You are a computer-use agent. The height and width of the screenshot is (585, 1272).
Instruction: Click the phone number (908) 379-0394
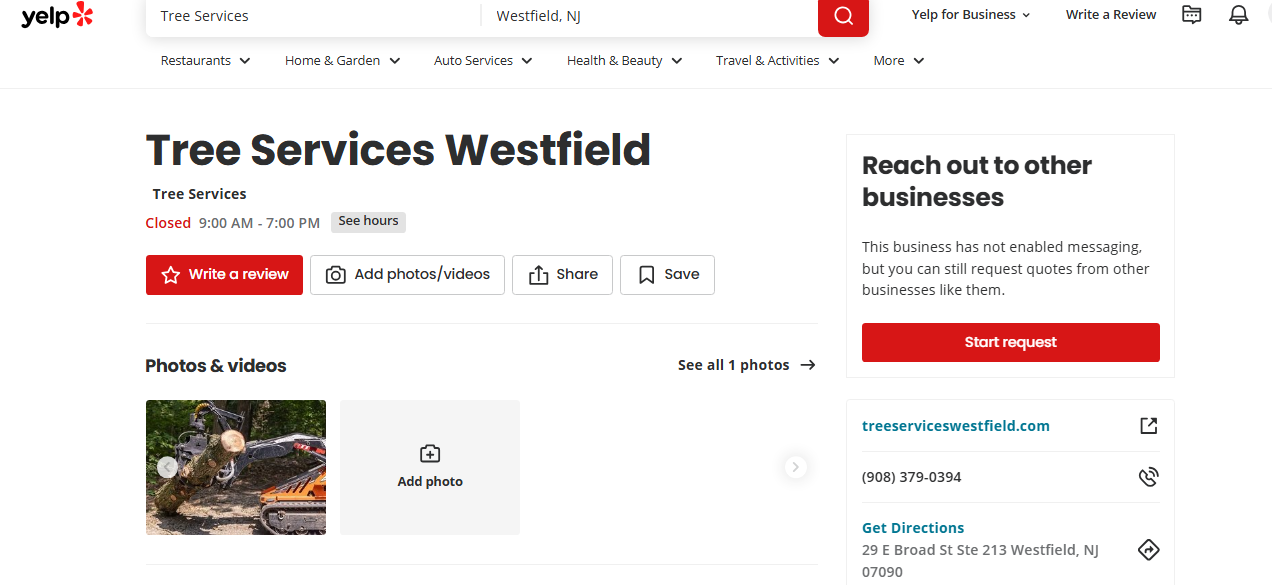coord(912,477)
